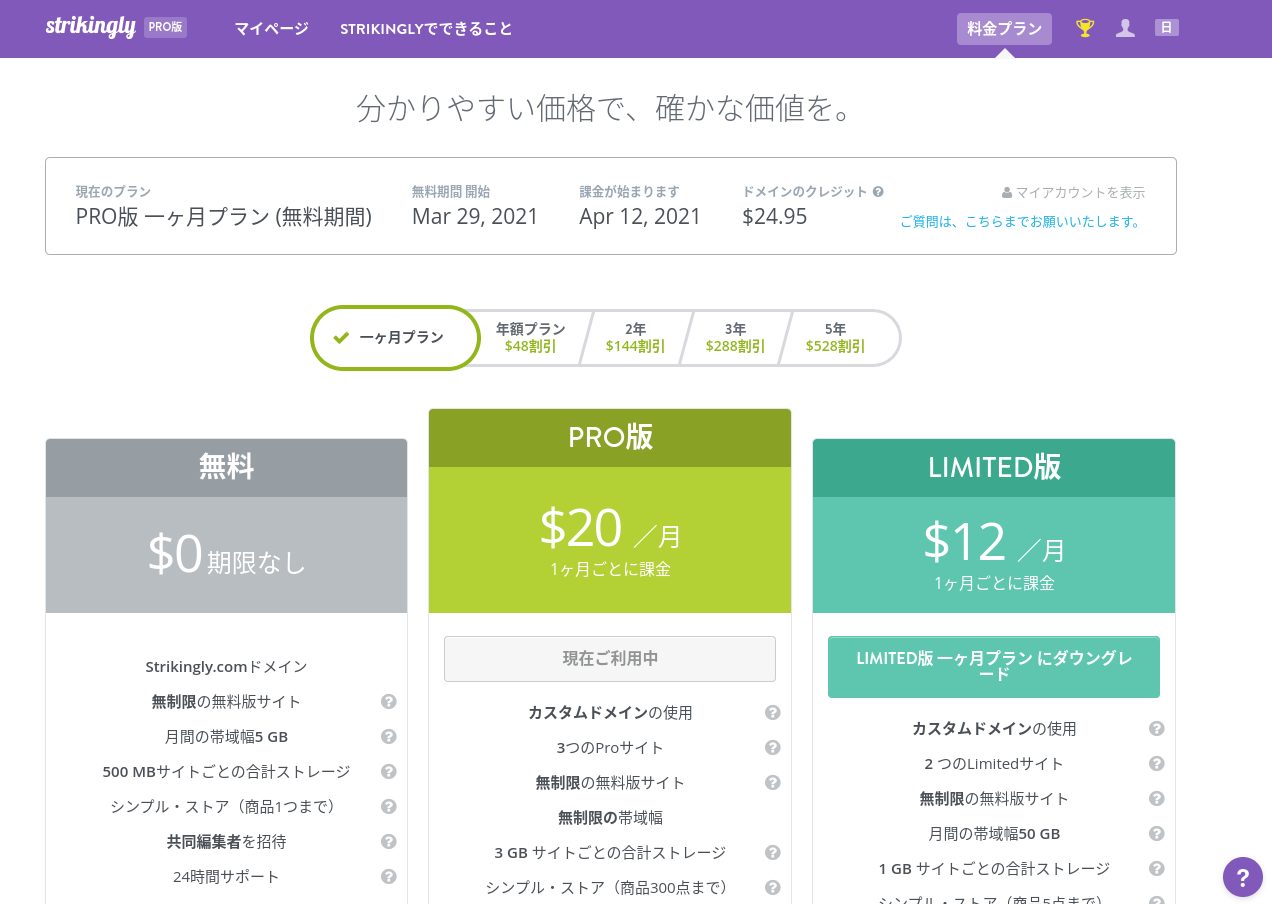The width and height of the screenshot is (1272, 904).
Task: Click help icon for 2 つのLimitedサイト
Action: point(1157,764)
